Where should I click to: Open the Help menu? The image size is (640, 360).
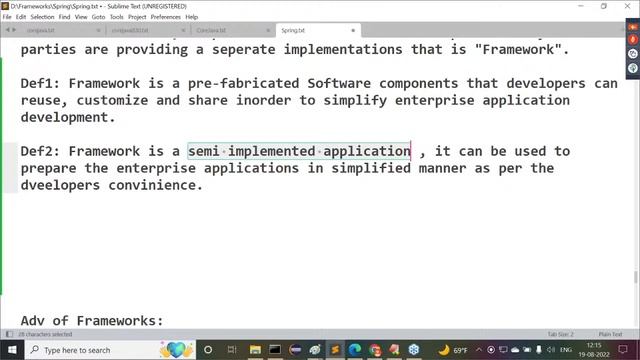point(191,17)
